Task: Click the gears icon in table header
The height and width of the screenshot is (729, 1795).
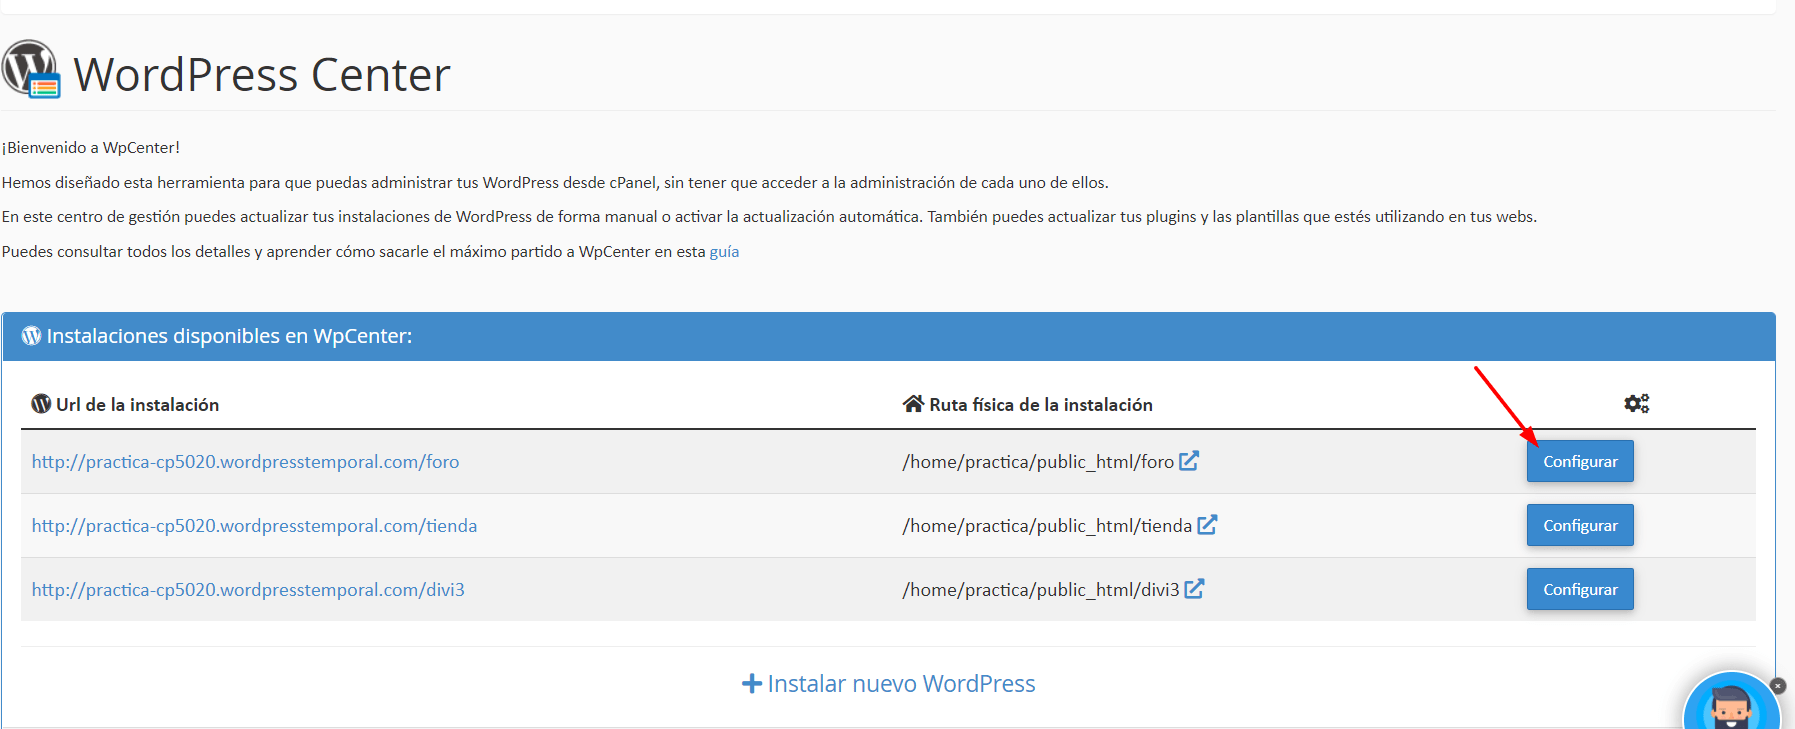Action: click(x=1637, y=404)
